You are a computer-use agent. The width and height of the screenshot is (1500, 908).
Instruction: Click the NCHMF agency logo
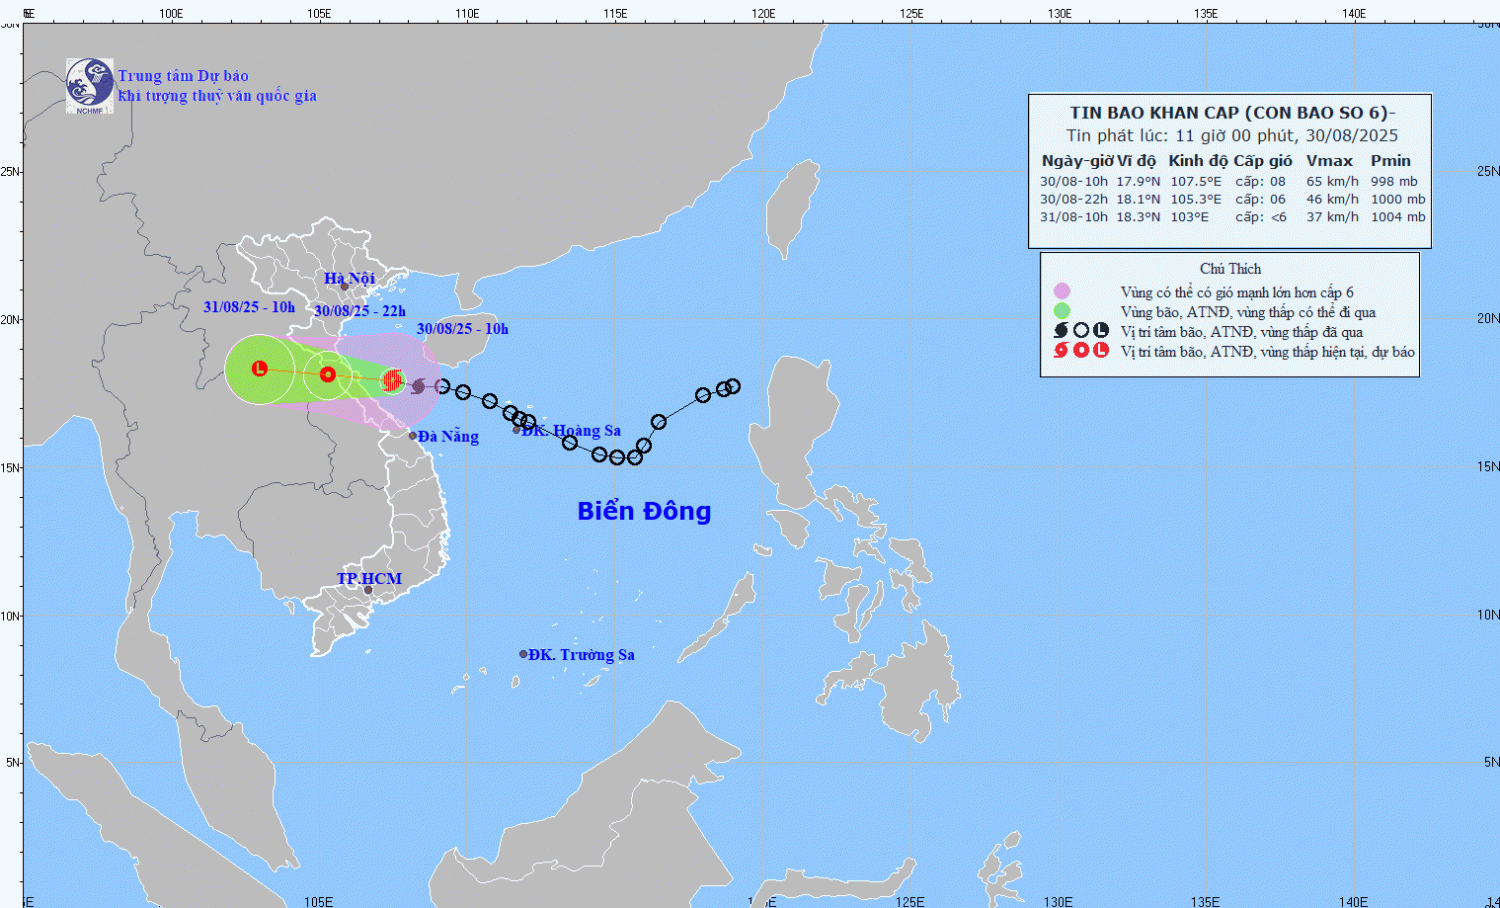coord(89,85)
